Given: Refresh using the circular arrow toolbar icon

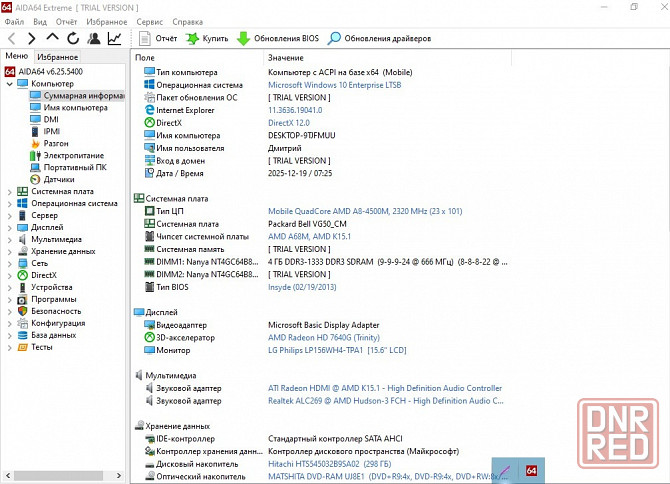Looking at the screenshot, I should click(x=73, y=38).
